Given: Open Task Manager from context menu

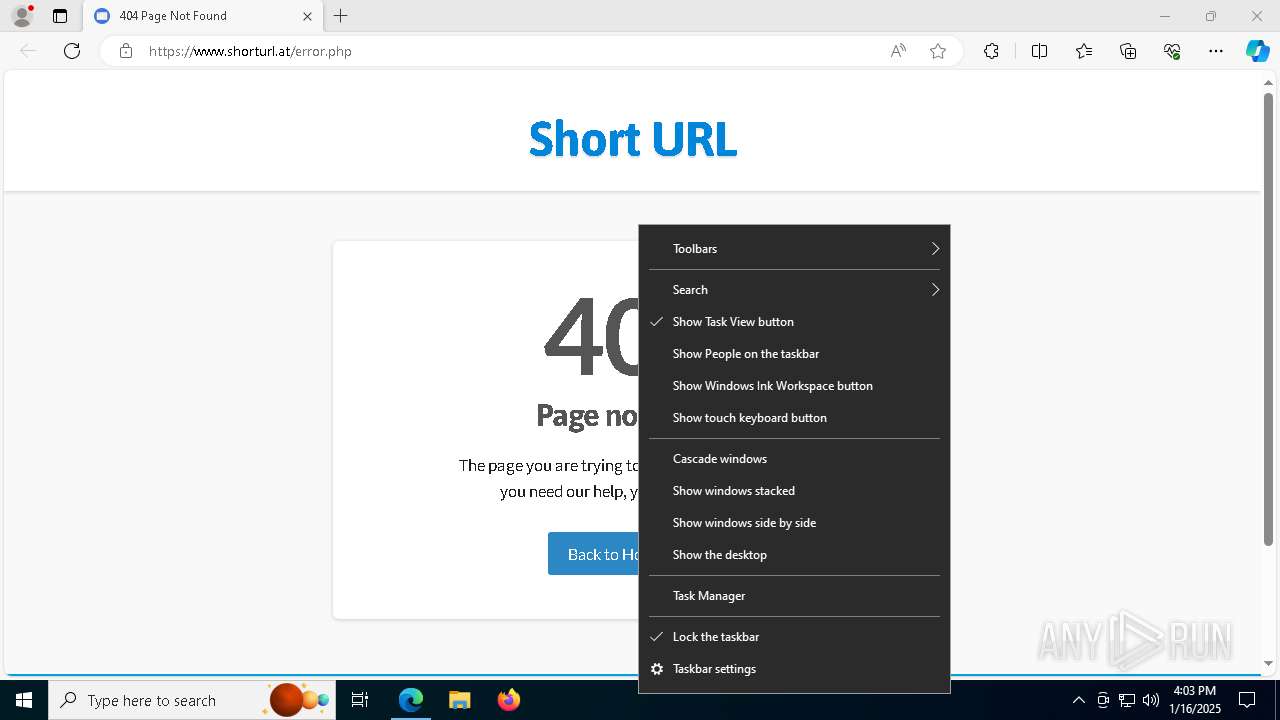Looking at the screenshot, I should pos(794,595).
